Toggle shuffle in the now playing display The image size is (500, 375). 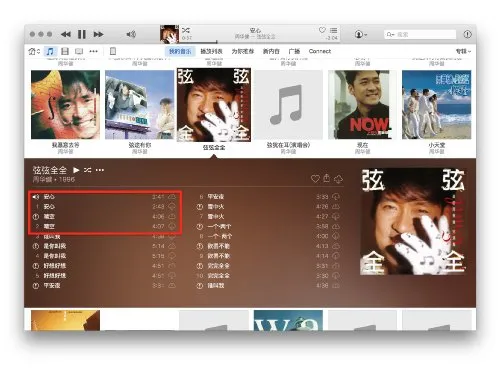coord(186,30)
